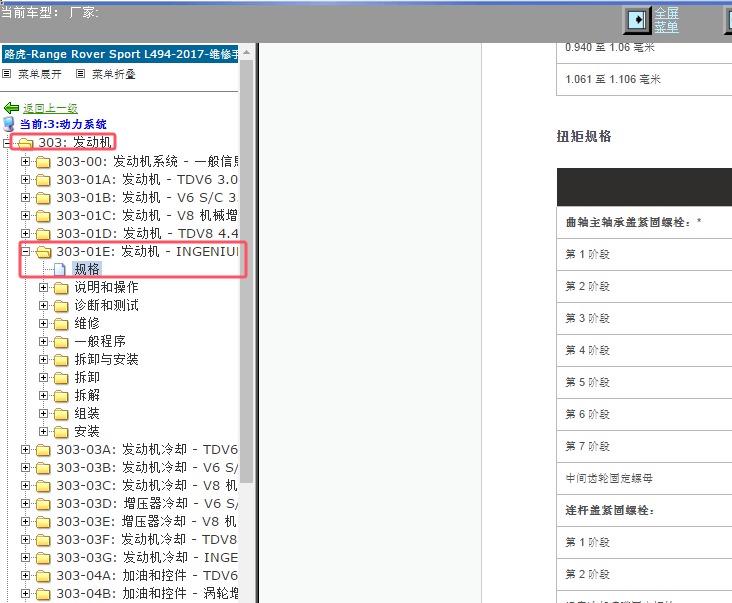
Task: Expand the 303-01B V6 S/C node
Action: (25, 197)
